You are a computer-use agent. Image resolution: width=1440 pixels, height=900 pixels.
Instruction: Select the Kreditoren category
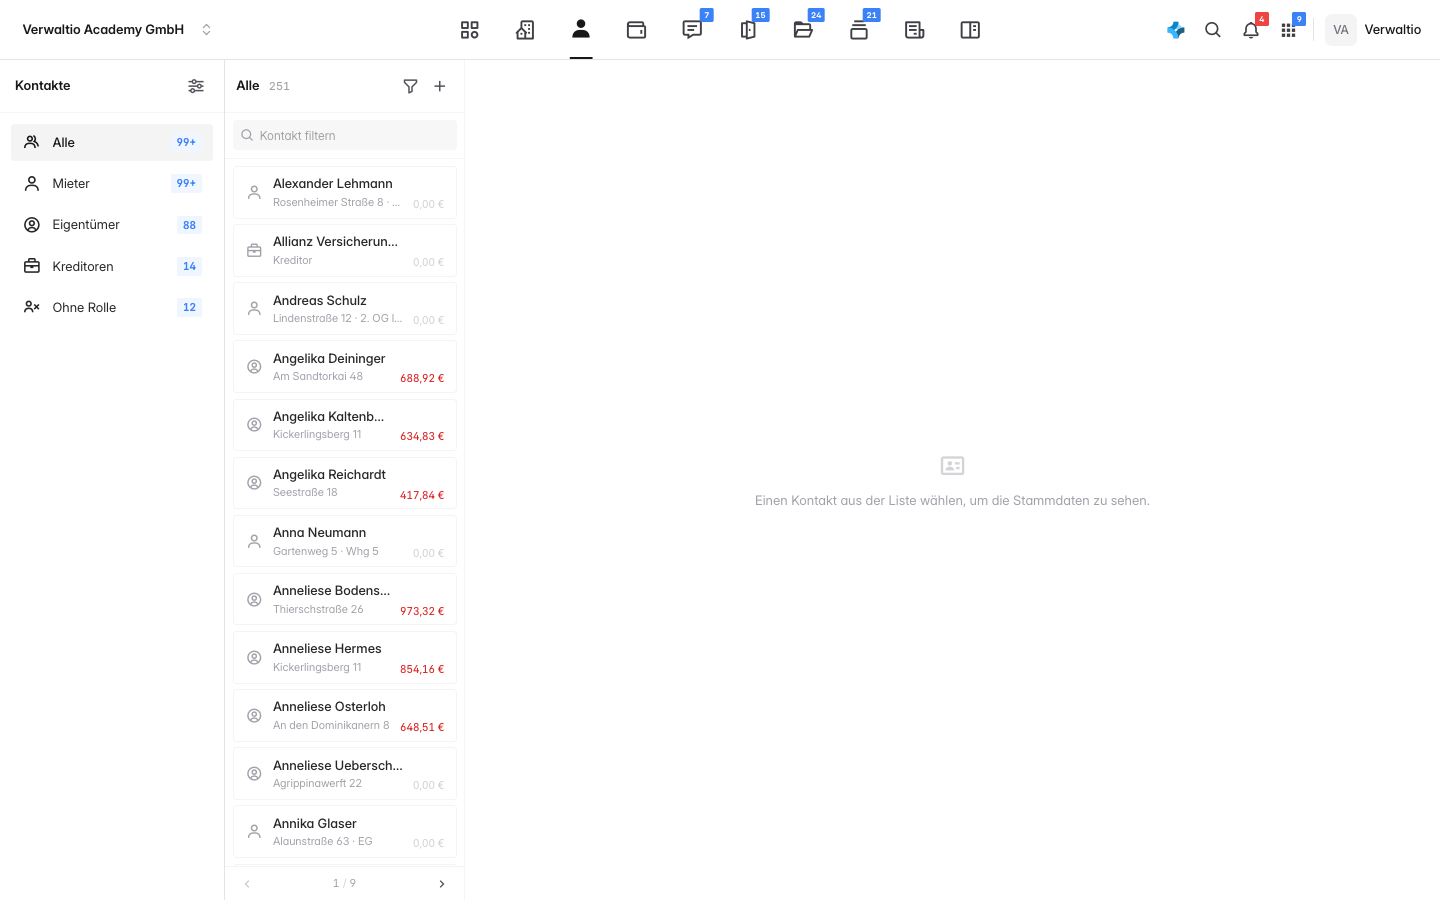pyautogui.click(x=112, y=266)
